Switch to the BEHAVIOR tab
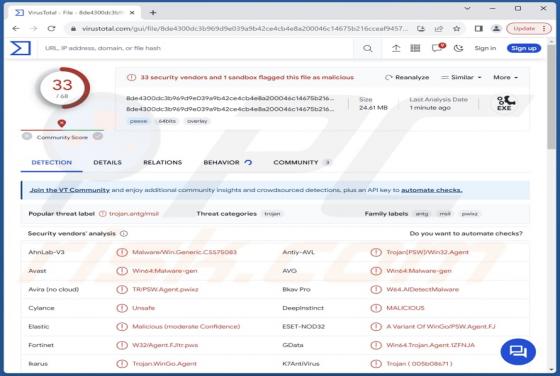This screenshot has height=376, width=560. (x=228, y=162)
